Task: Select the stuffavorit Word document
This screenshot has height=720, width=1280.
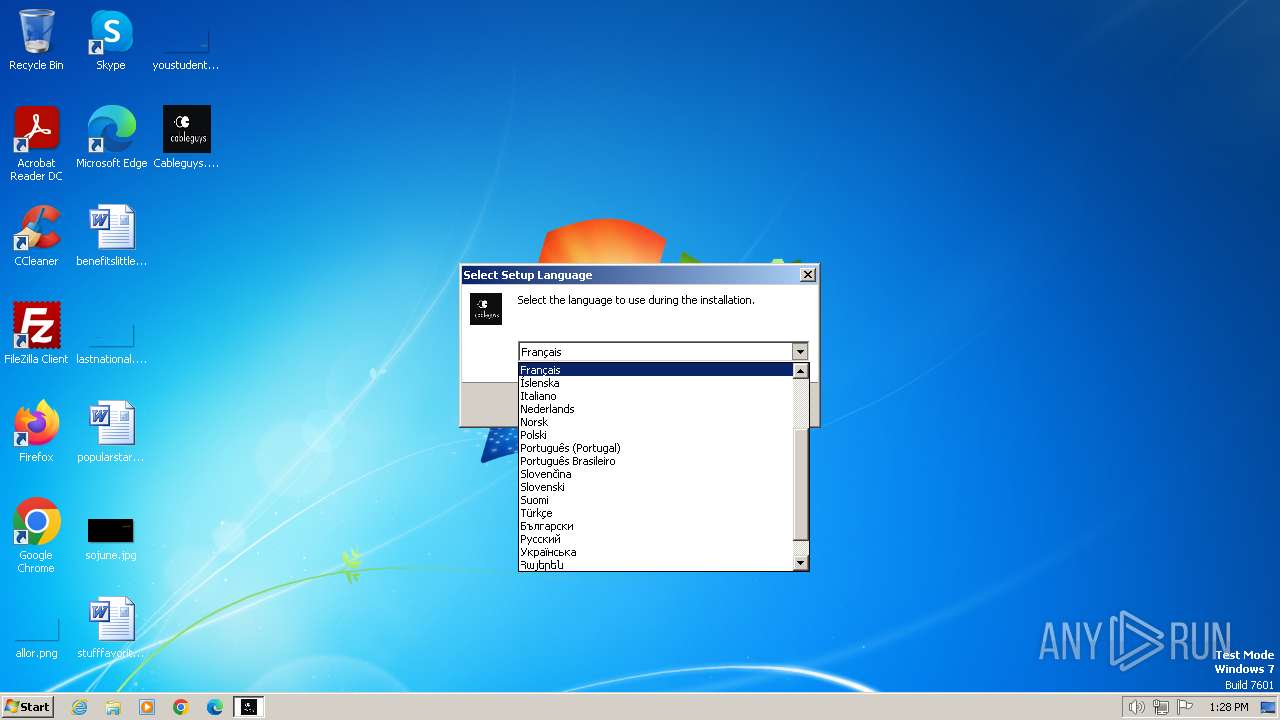Action: [111, 628]
